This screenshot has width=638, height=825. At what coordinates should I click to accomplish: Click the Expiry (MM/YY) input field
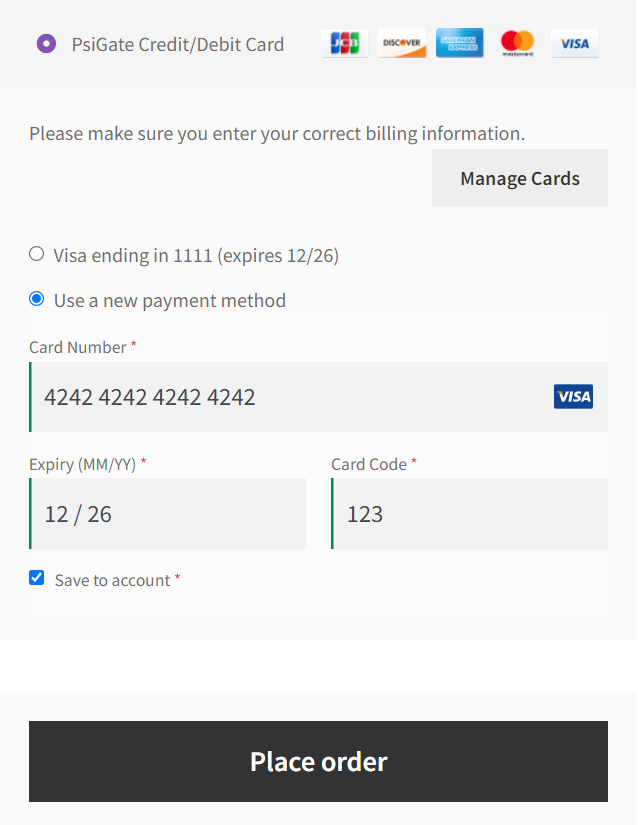point(167,513)
